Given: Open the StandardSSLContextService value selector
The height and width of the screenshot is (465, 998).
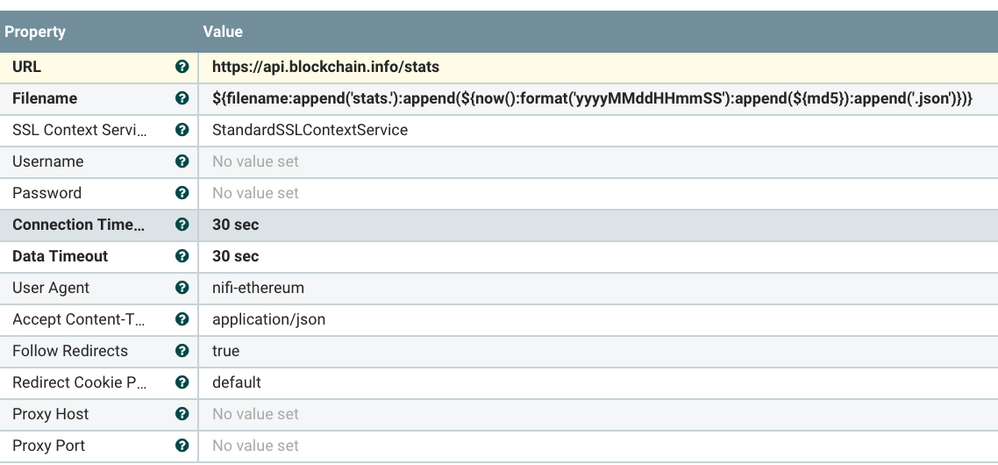Looking at the screenshot, I should click(x=310, y=130).
